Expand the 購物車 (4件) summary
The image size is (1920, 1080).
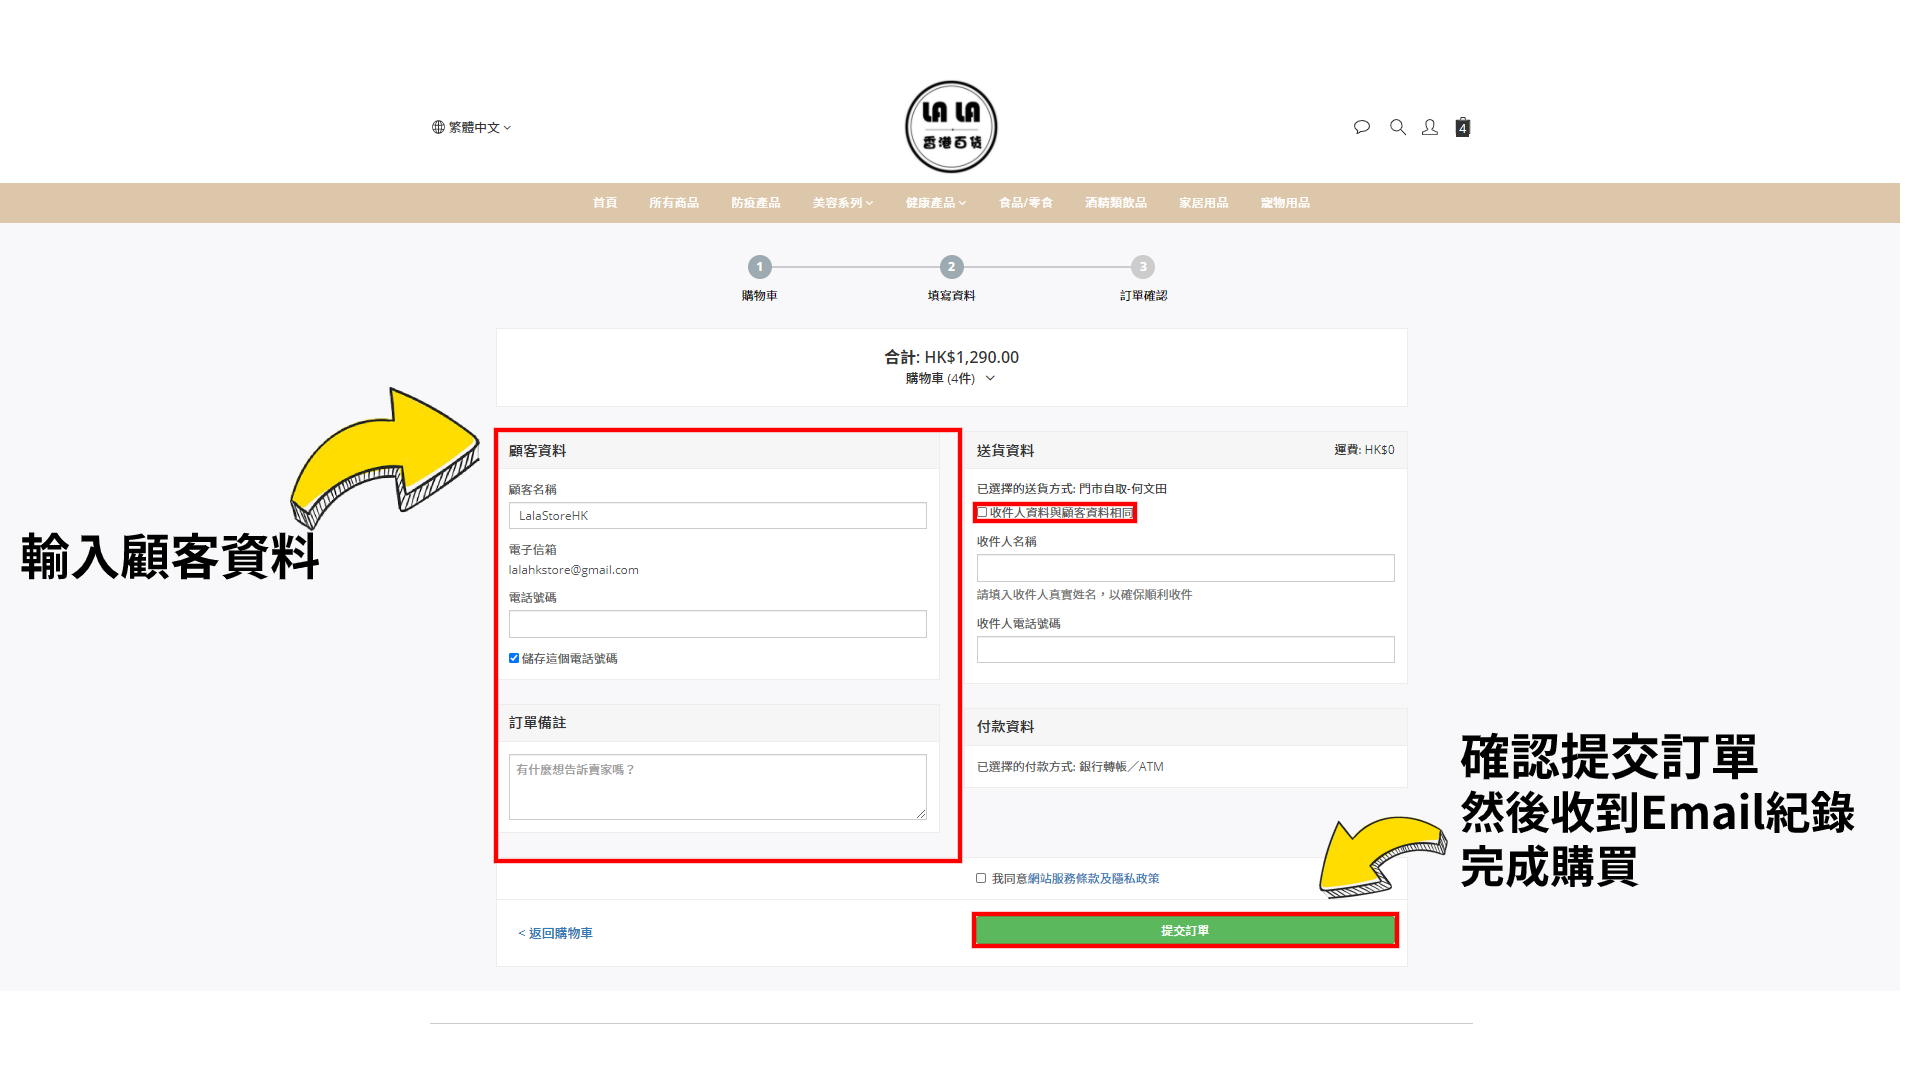pos(950,378)
